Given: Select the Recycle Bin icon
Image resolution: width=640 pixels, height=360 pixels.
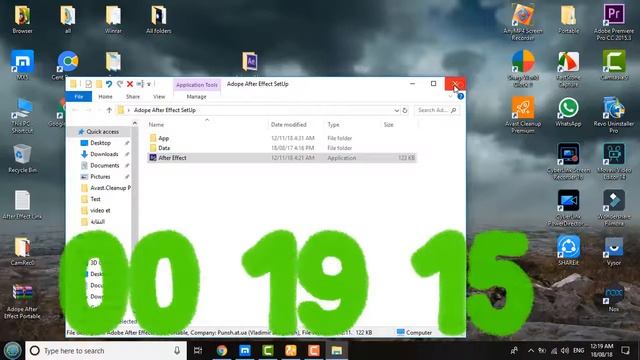Looking at the screenshot, I should click(x=22, y=158).
